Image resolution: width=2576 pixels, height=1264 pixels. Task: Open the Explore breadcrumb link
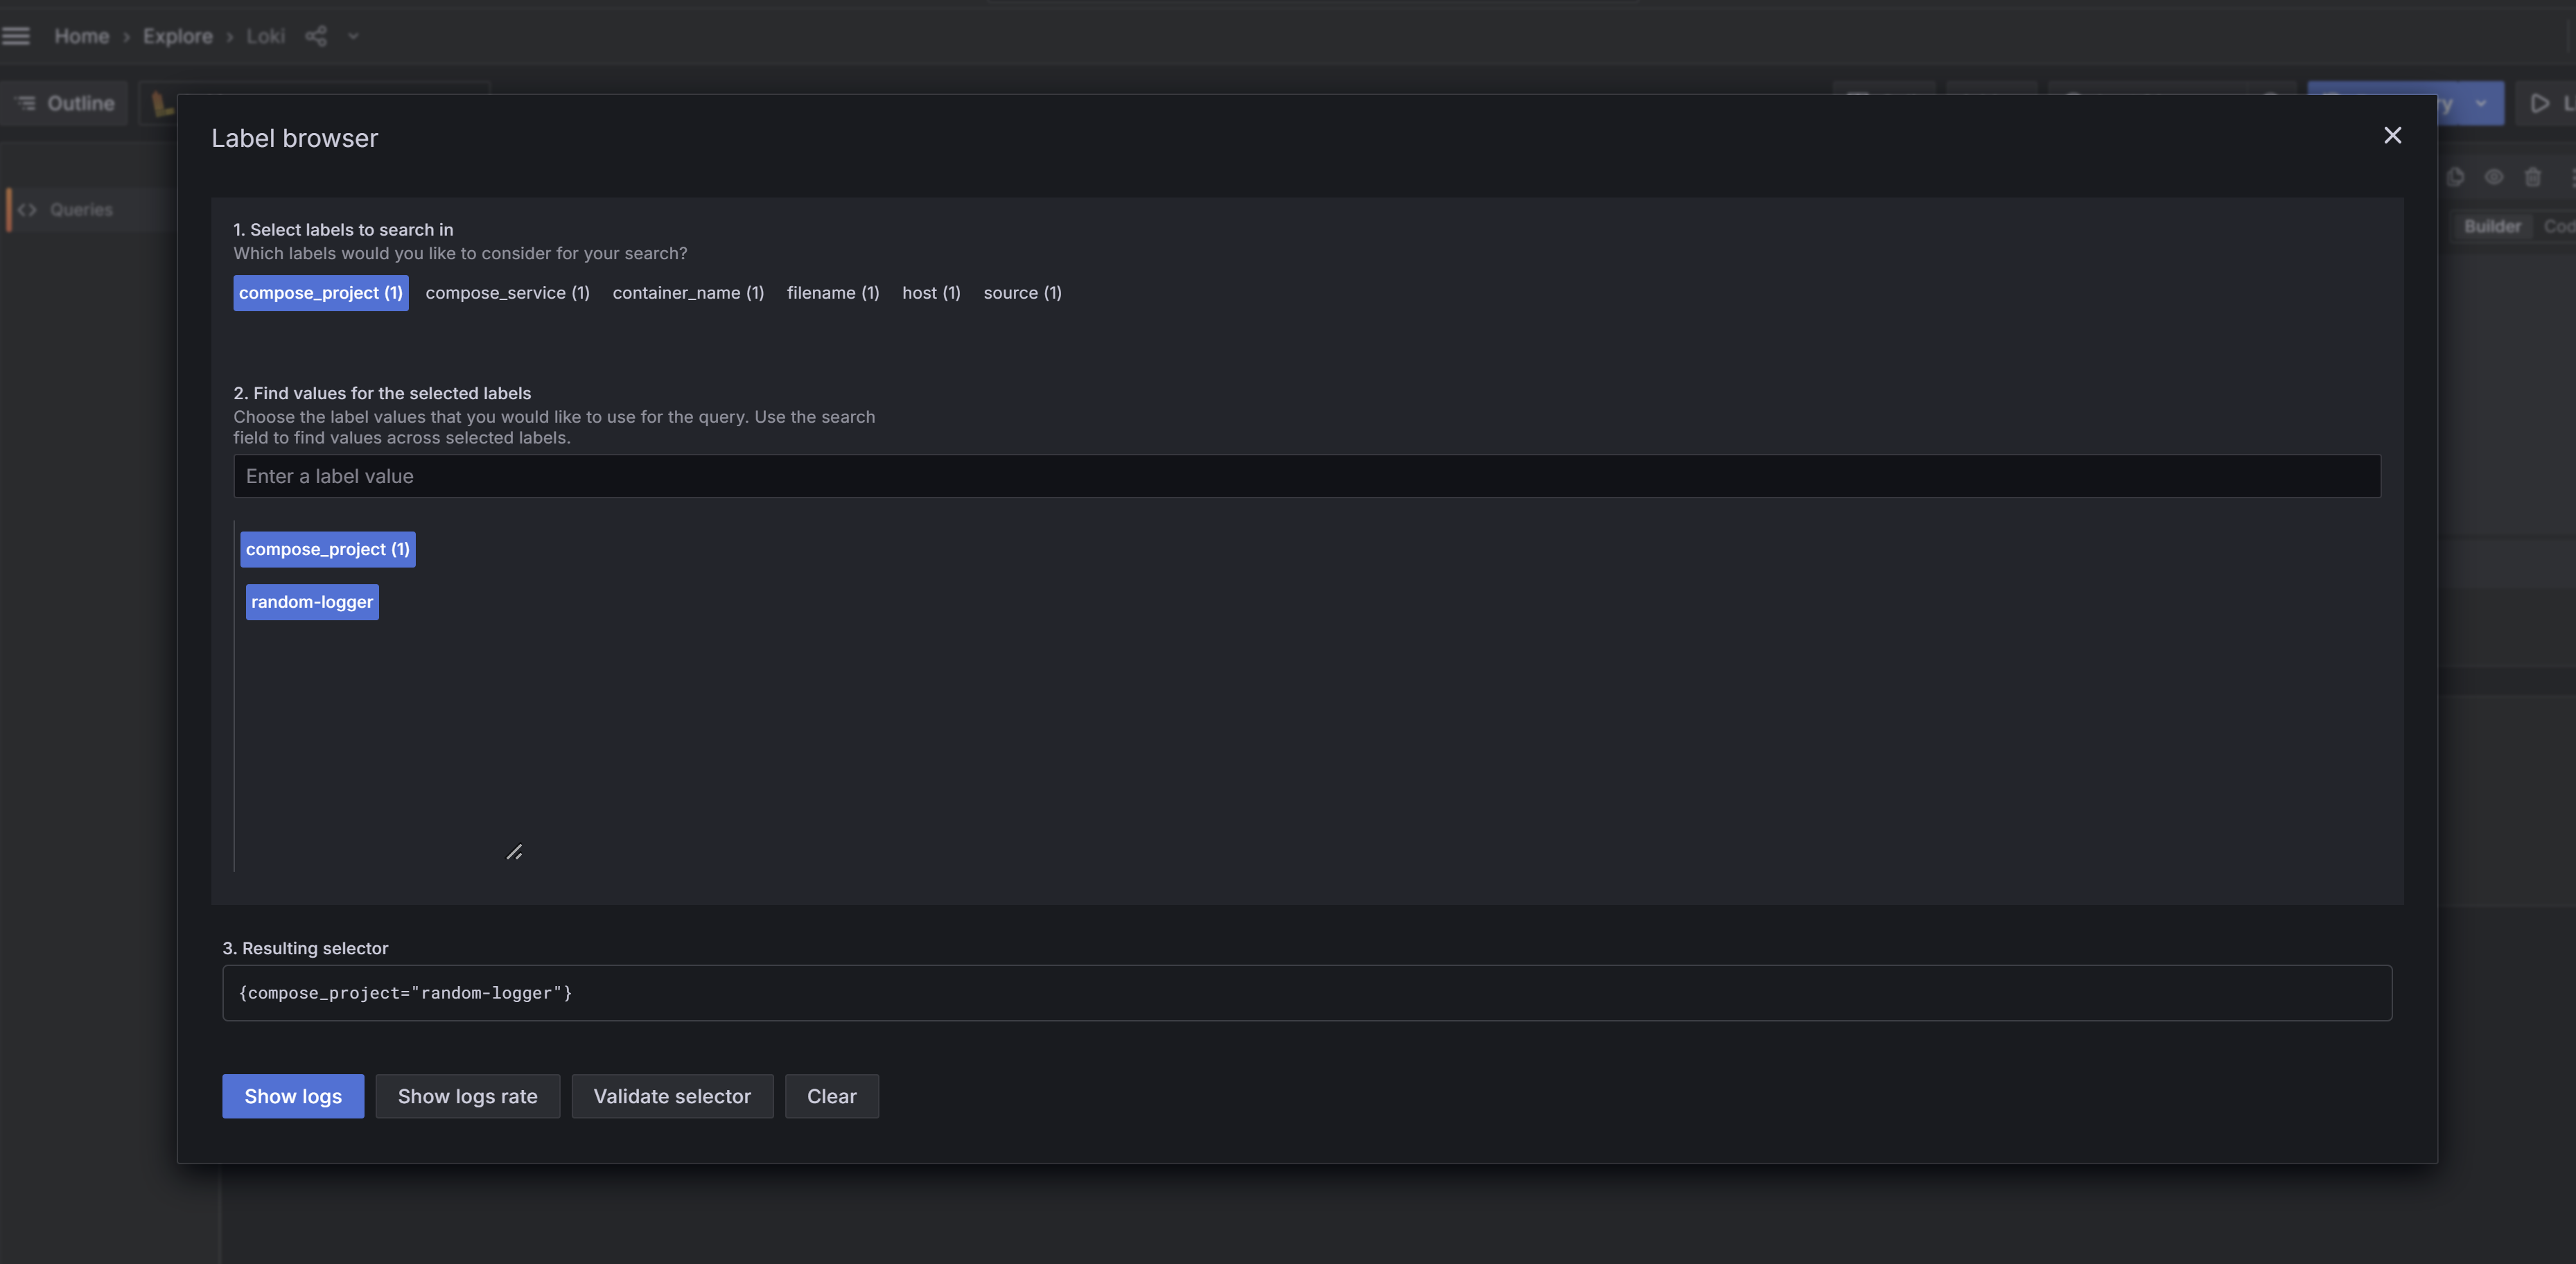coord(178,36)
